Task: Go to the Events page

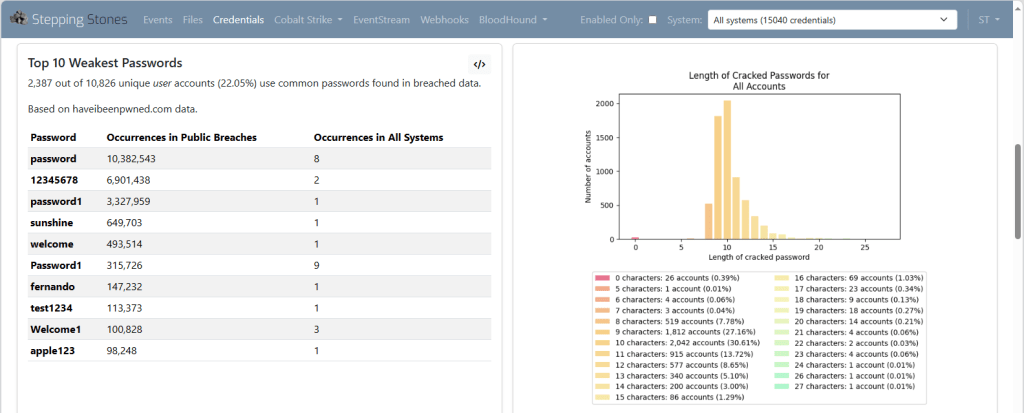Action: [158, 19]
